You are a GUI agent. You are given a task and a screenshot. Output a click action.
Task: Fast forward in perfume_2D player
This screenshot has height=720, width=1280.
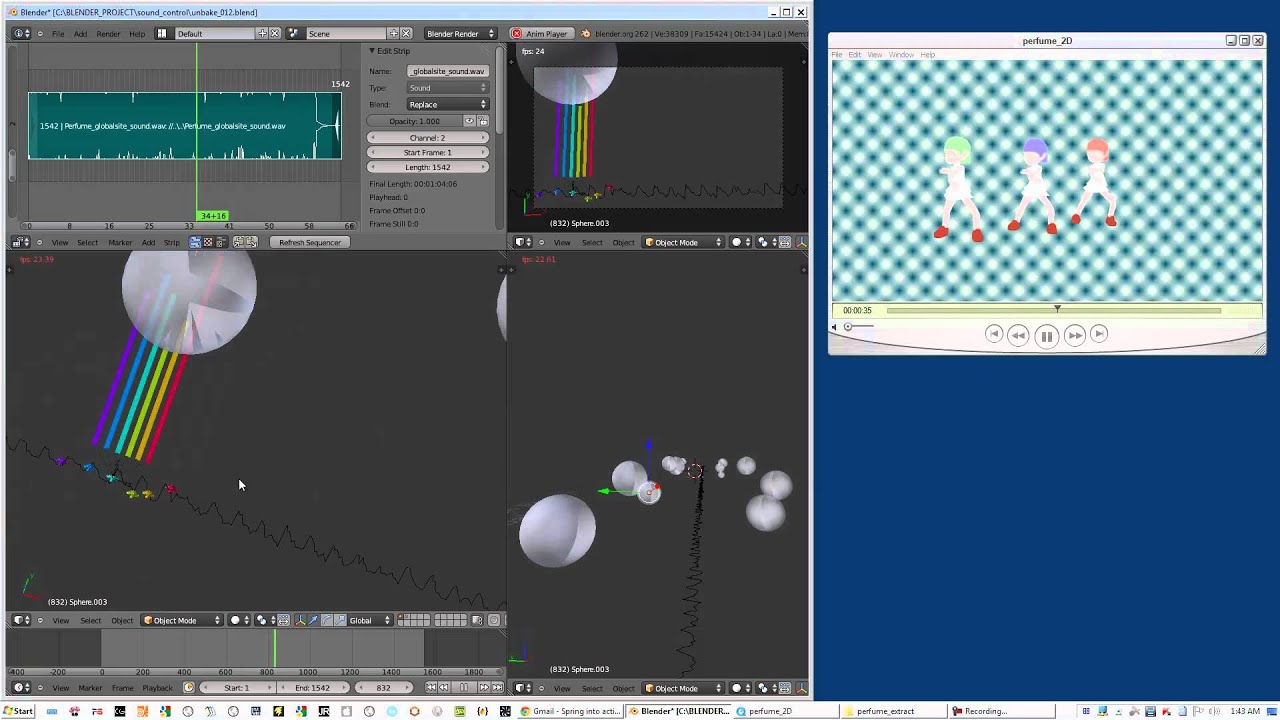1074,336
